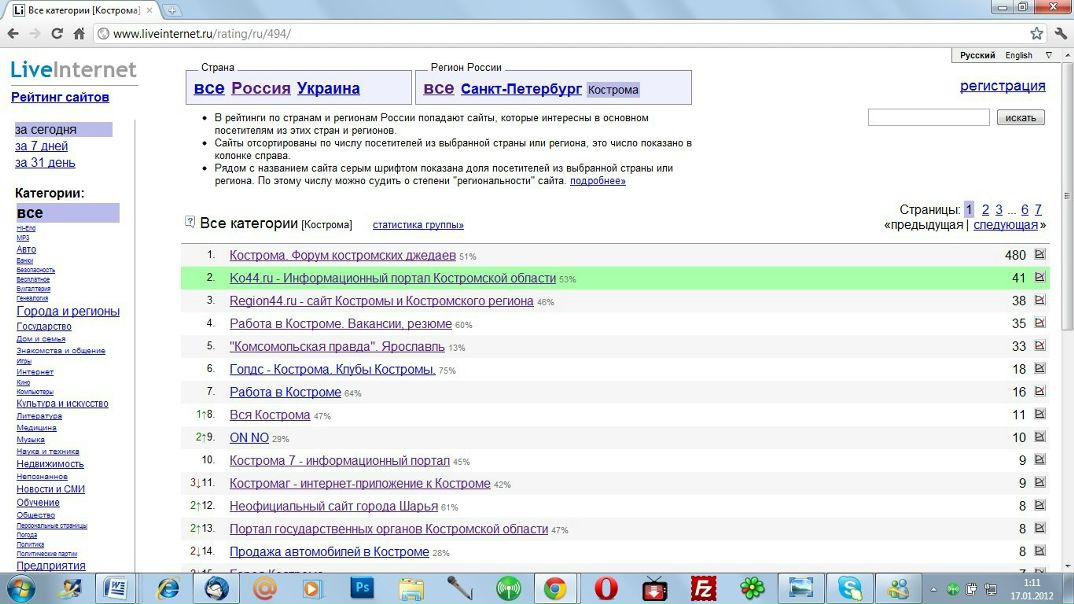This screenshot has width=1074, height=604.
Task: Click the Windows Start button
Action: [20, 588]
